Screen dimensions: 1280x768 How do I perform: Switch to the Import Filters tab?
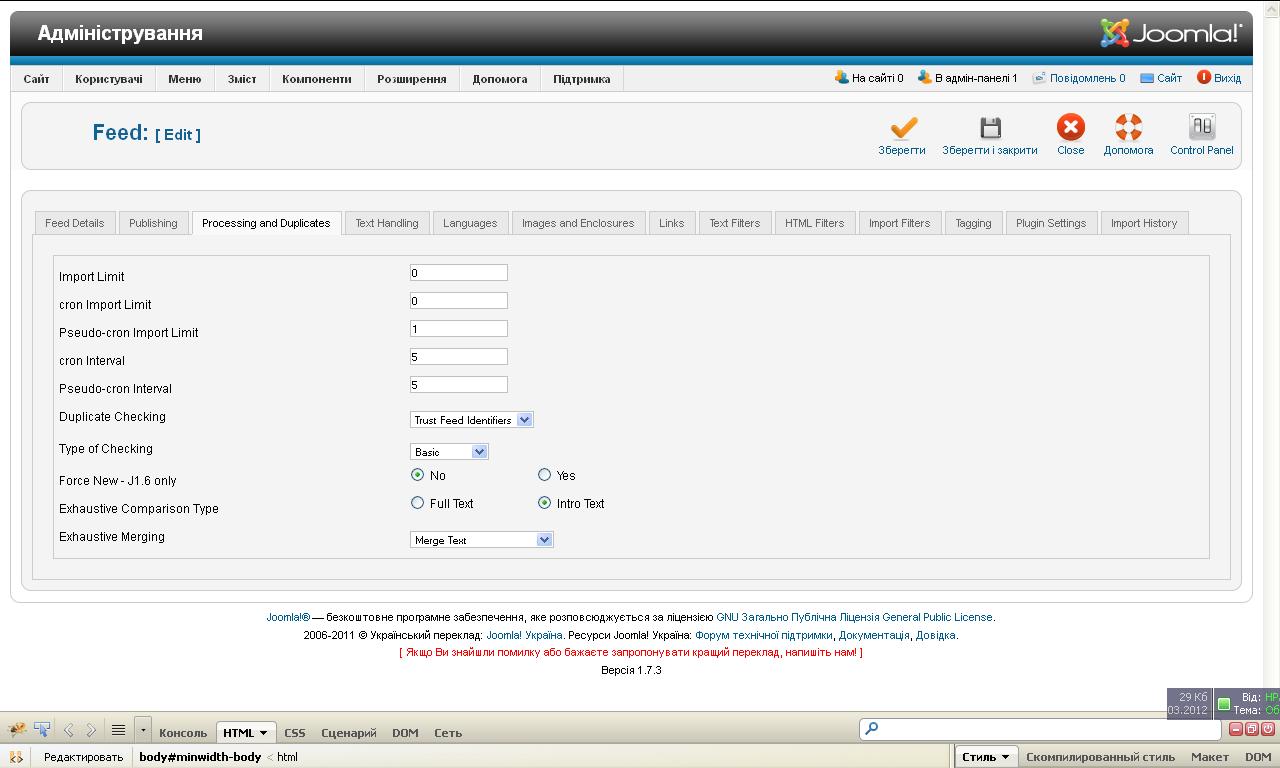coord(900,223)
